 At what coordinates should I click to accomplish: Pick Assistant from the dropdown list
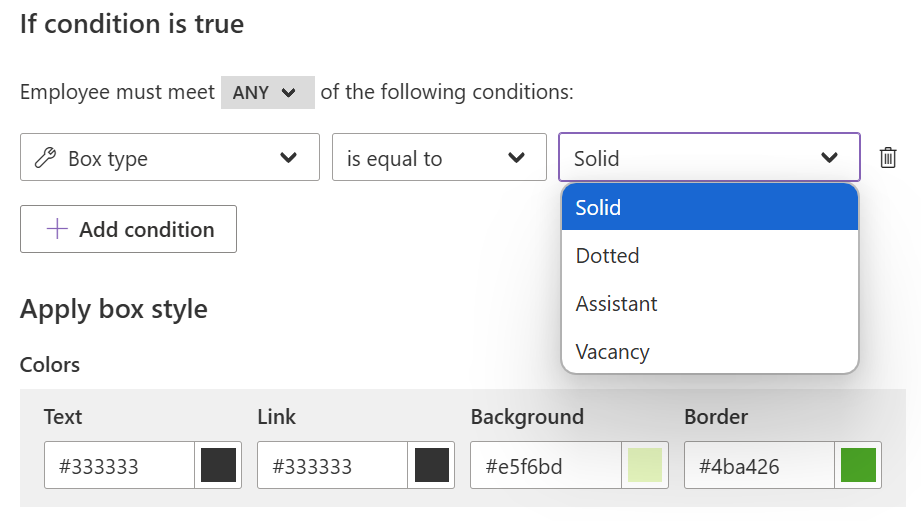coord(710,304)
